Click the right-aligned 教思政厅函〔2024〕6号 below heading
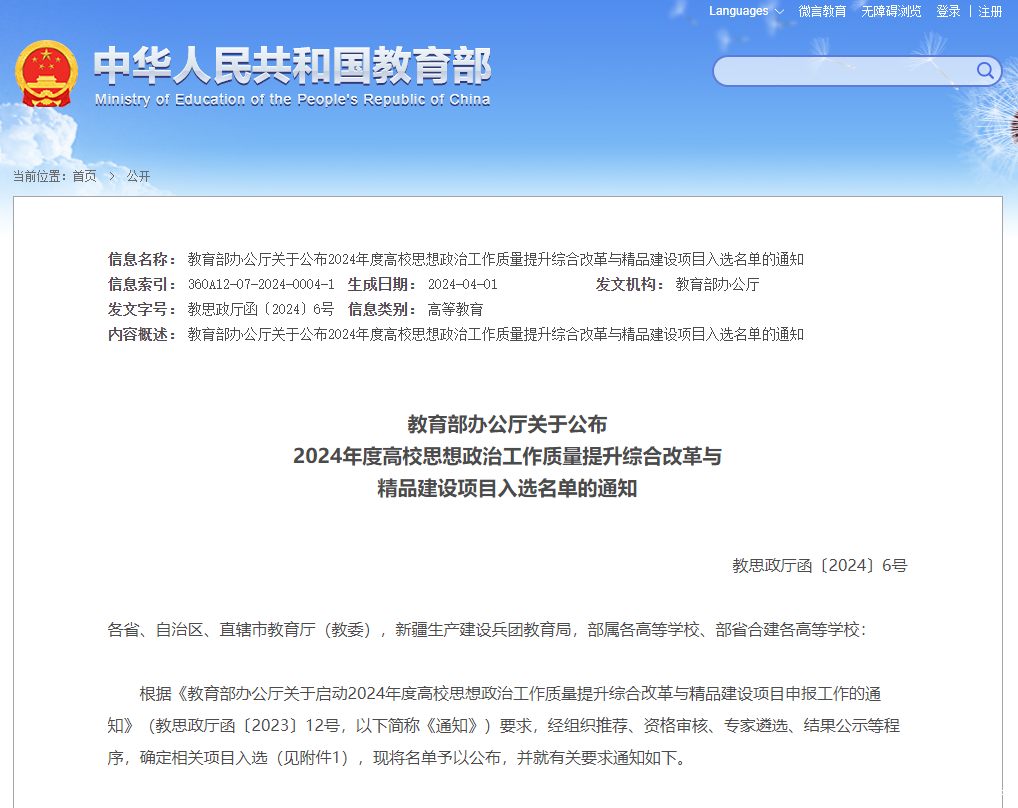1018x808 pixels. (x=819, y=565)
